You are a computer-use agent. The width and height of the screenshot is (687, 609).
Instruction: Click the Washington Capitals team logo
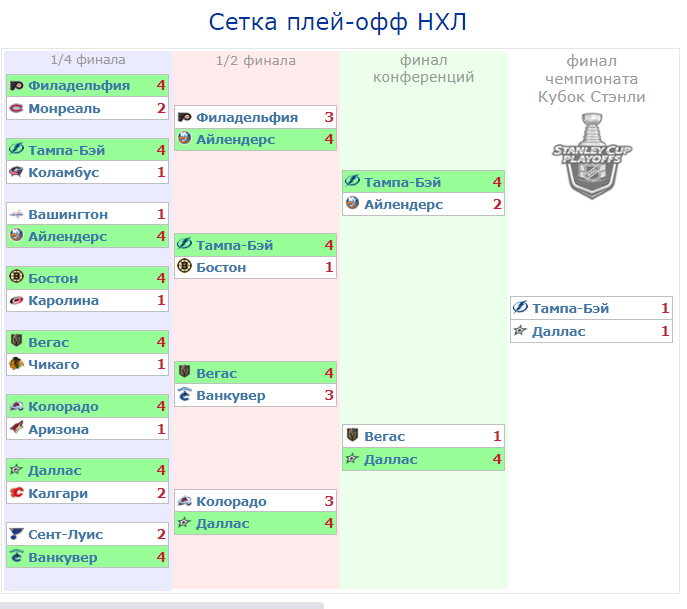click(x=16, y=215)
